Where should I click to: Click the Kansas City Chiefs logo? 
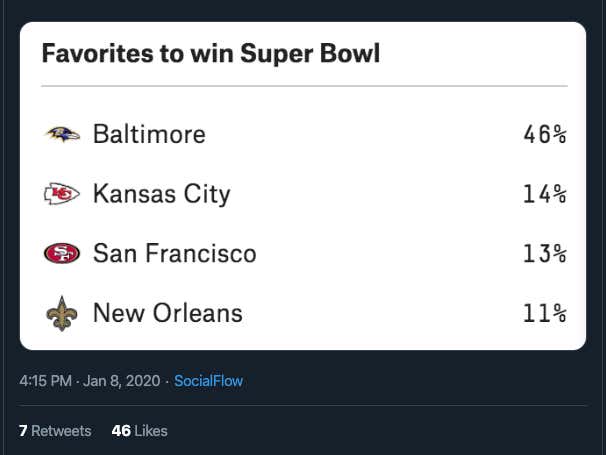pyautogui.click(x=62, y=194)
